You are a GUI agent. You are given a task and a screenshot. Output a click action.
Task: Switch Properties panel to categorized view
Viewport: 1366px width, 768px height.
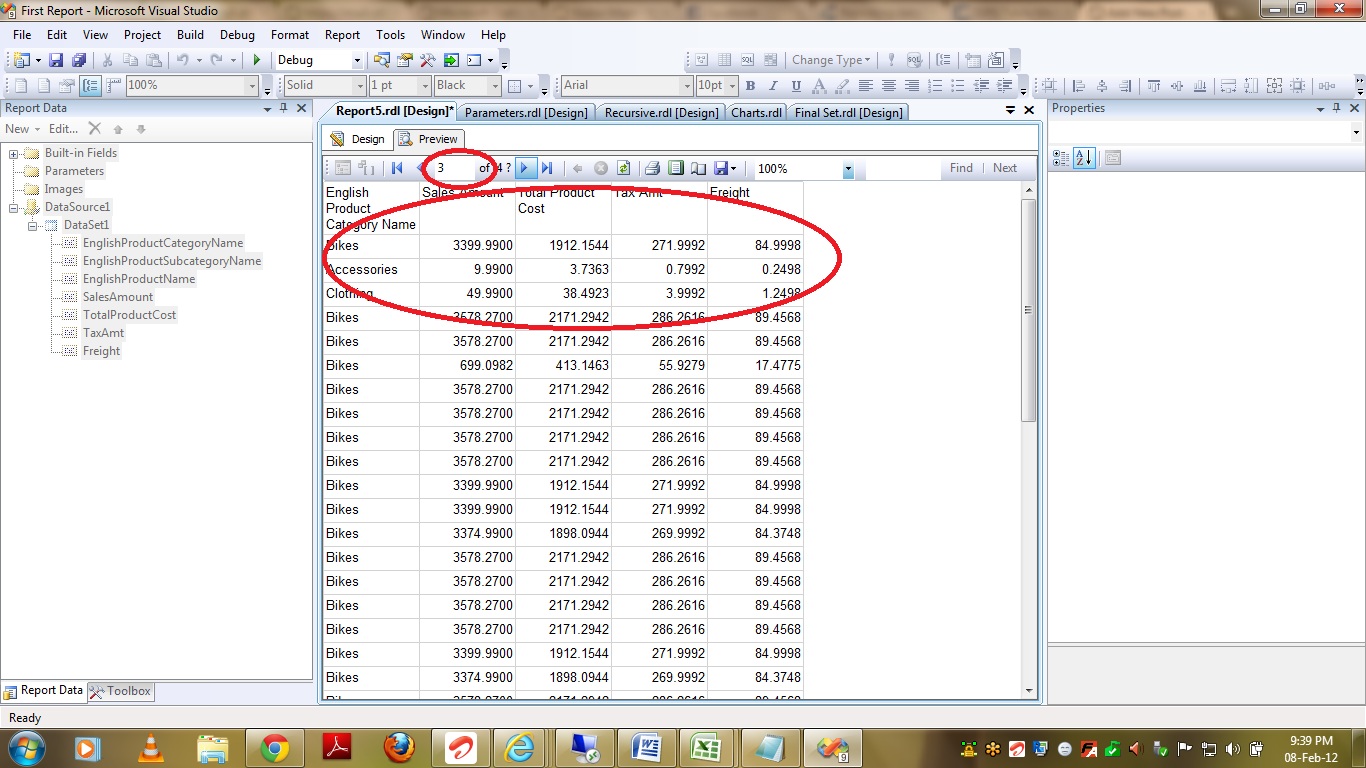point(1061,158)
